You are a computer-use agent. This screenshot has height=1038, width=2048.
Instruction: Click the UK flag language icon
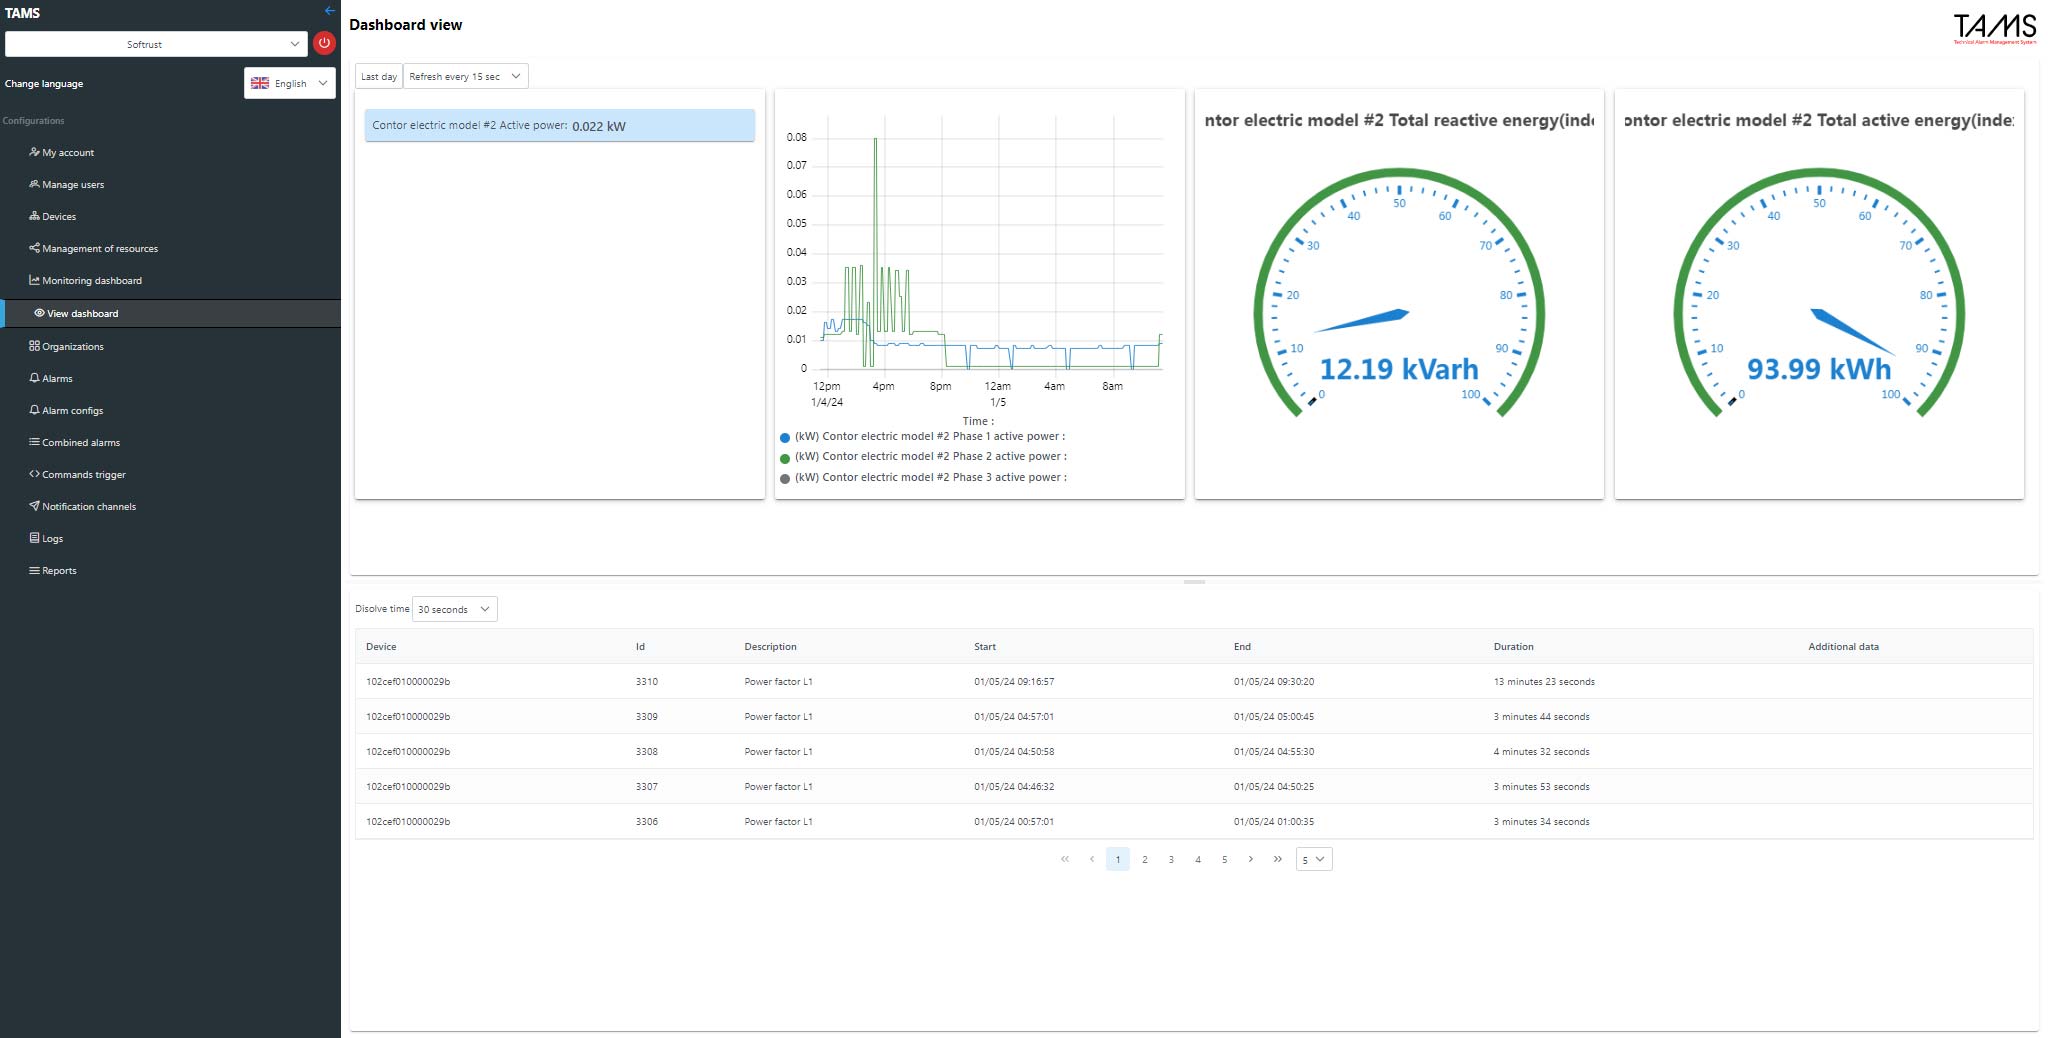(260, 83)
